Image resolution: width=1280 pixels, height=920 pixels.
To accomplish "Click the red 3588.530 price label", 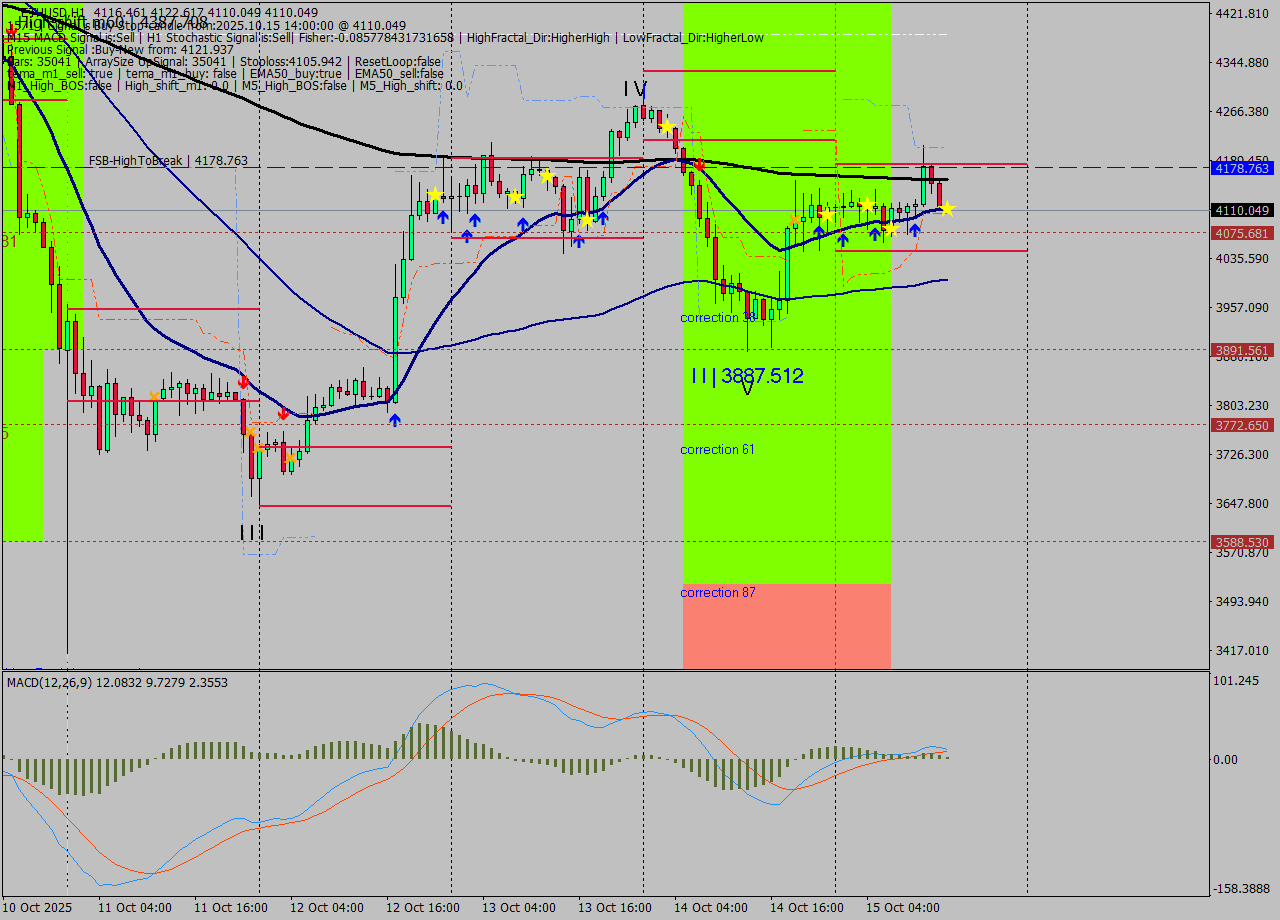I will point(1244,542).
